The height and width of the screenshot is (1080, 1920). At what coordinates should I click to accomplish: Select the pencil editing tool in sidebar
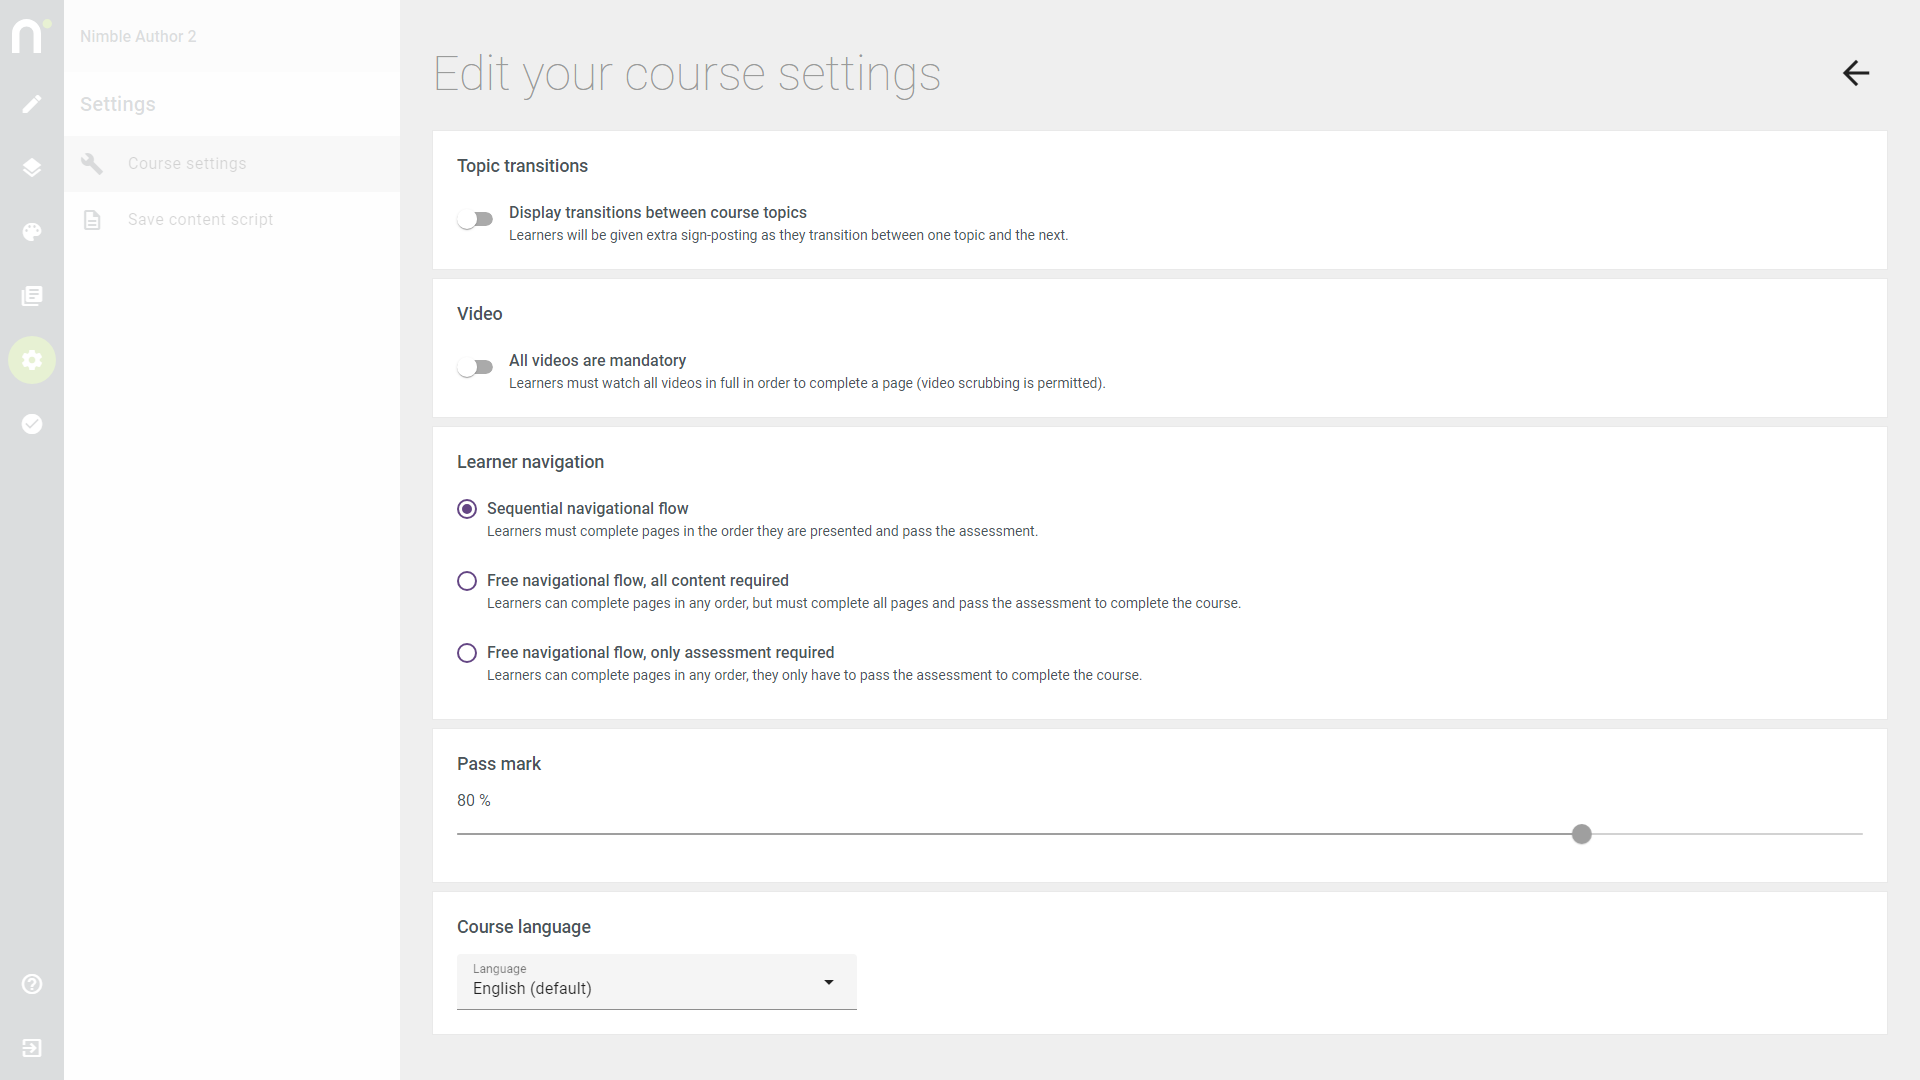coord(32,104)
